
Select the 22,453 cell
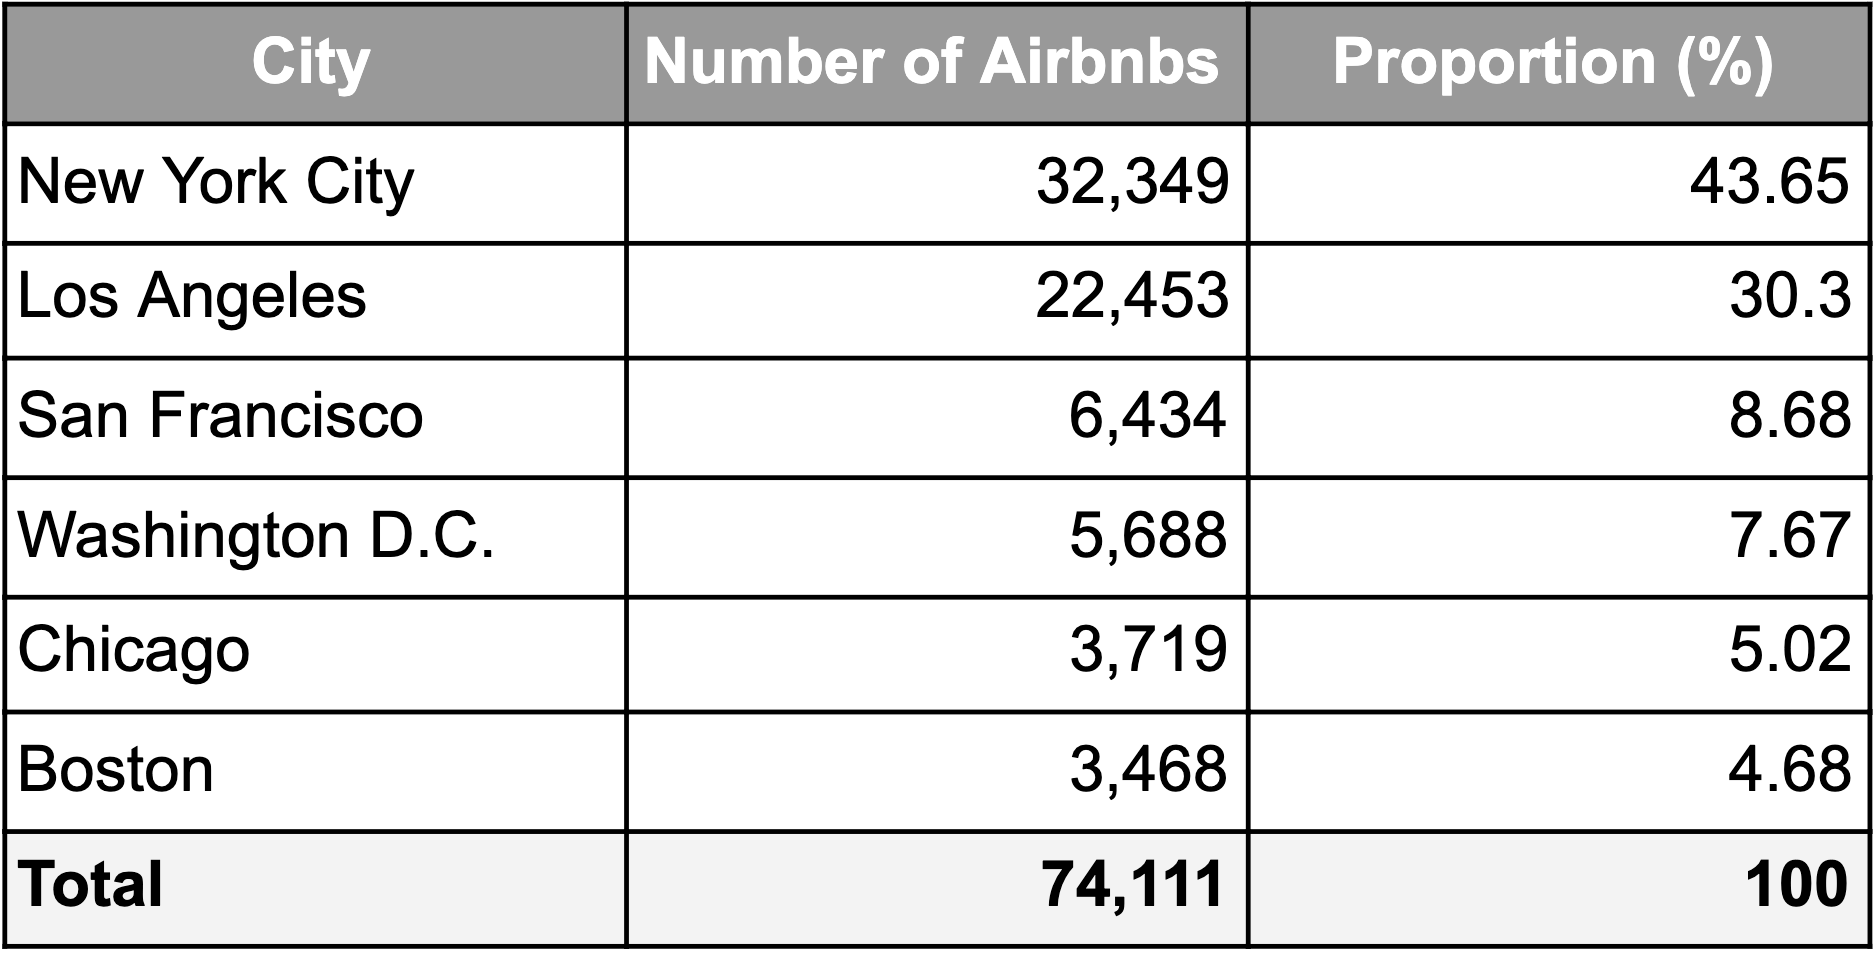[1132, 297]
